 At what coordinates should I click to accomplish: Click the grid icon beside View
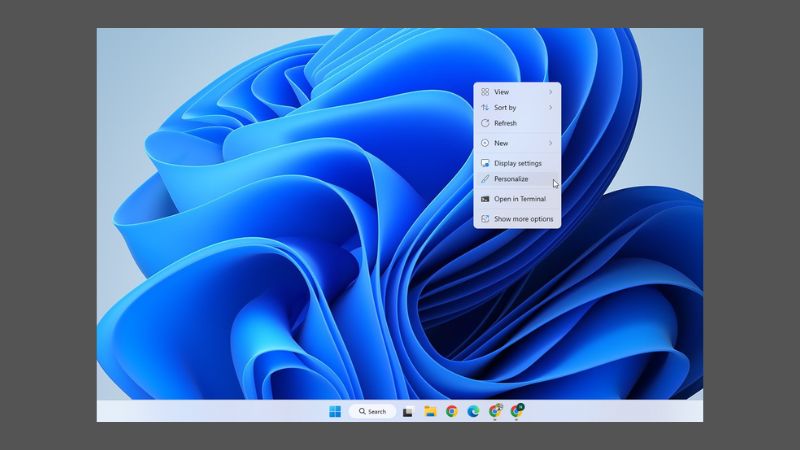[485, 92]
